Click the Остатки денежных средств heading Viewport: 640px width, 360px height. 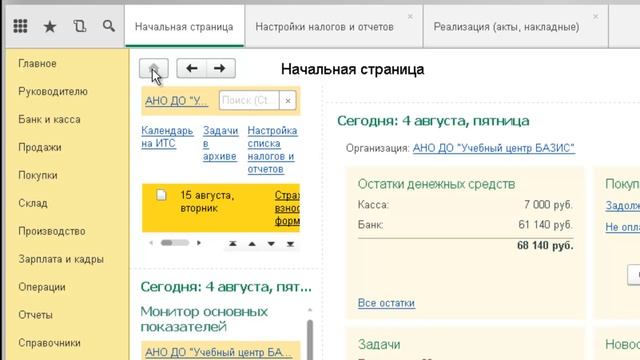click(436, 184)
